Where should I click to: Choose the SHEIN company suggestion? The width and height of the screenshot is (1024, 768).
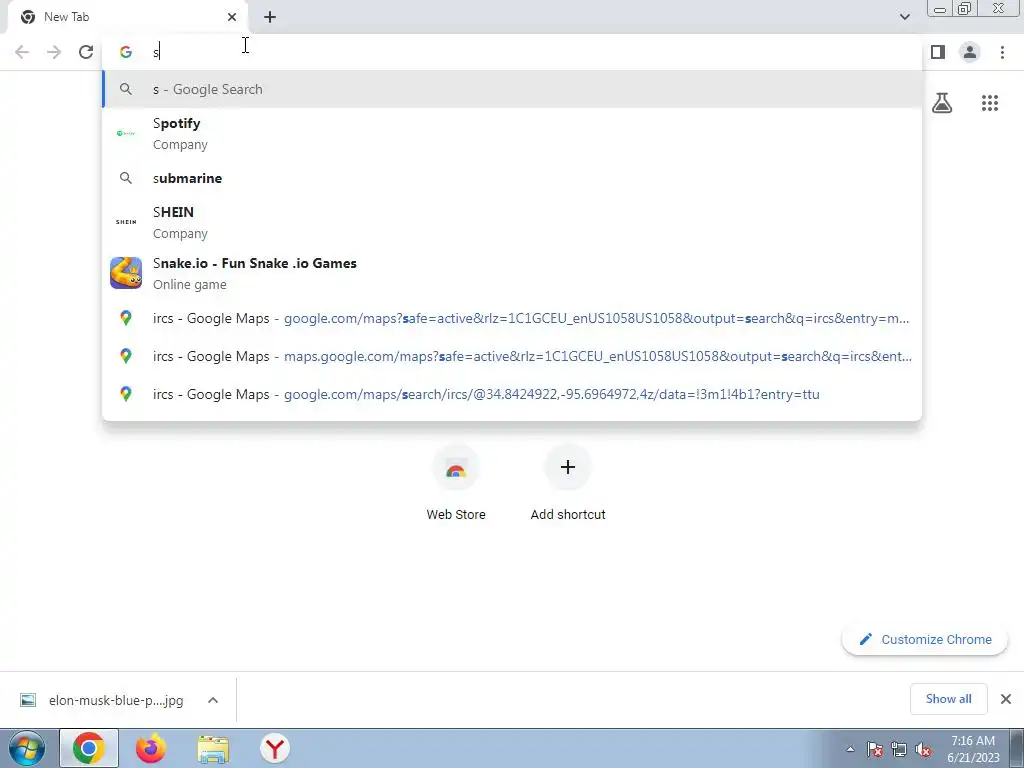[x=512, y=222]
